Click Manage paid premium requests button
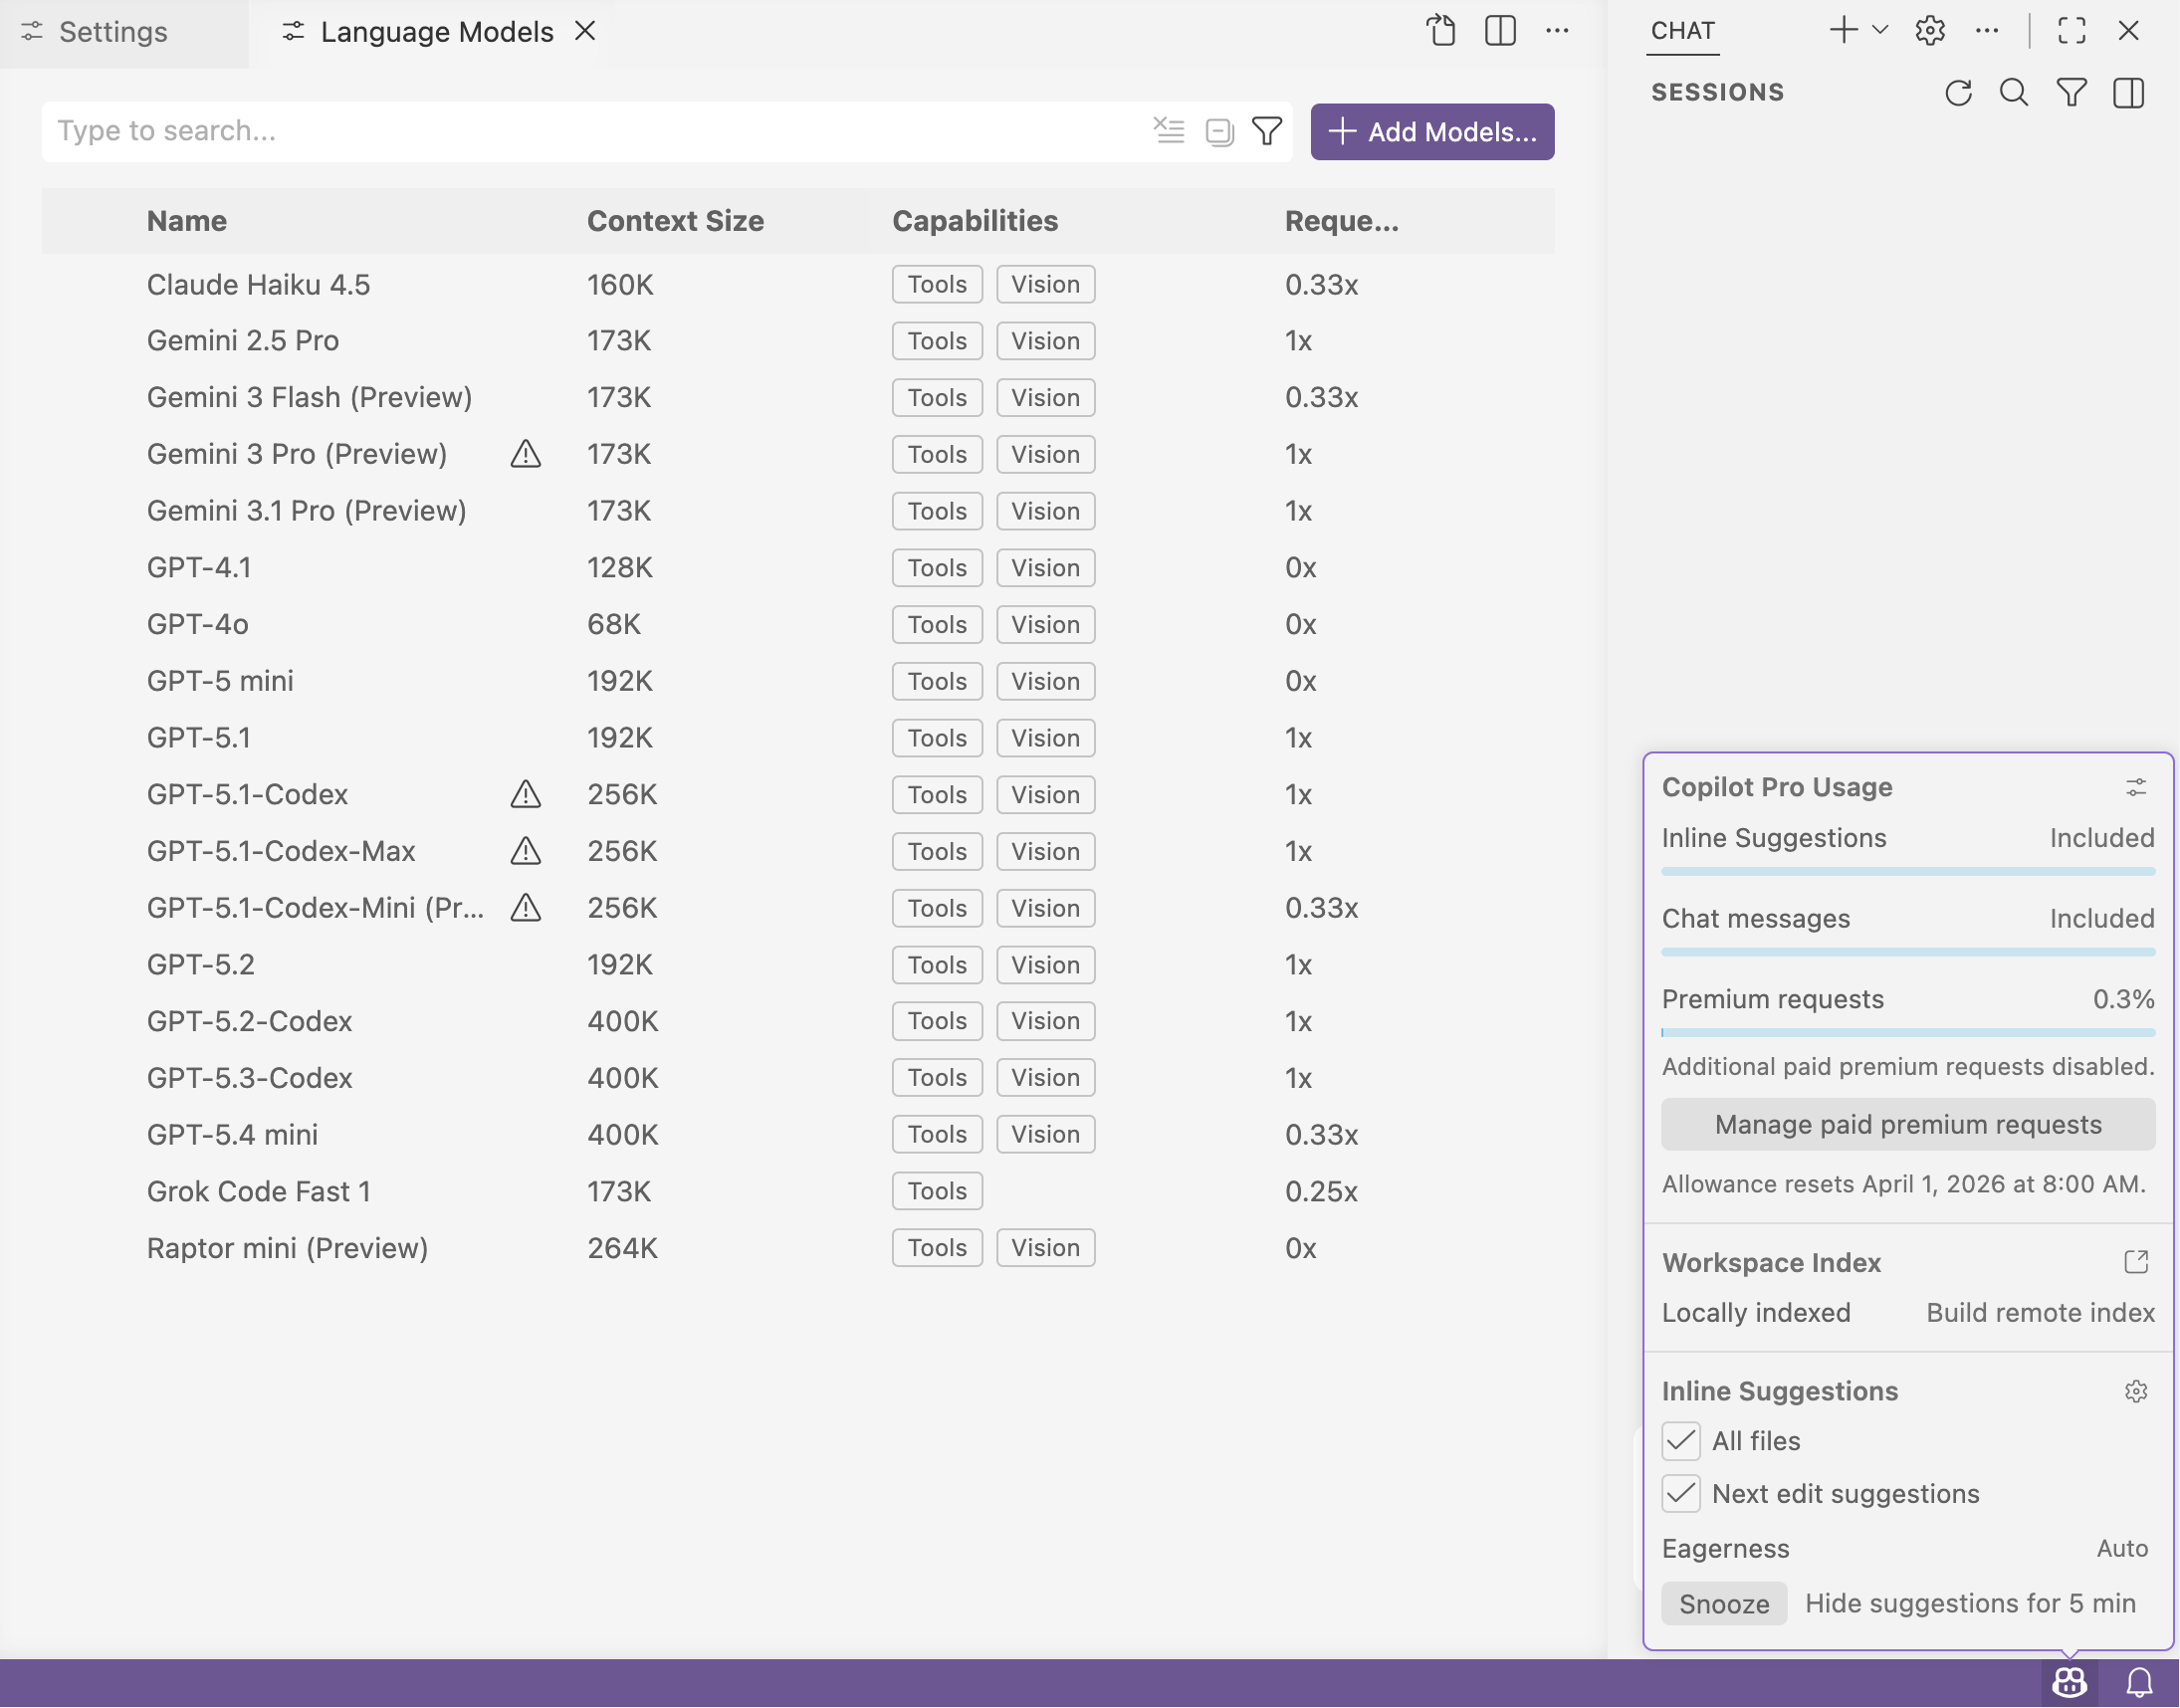 click(x=1908, y=1125)
